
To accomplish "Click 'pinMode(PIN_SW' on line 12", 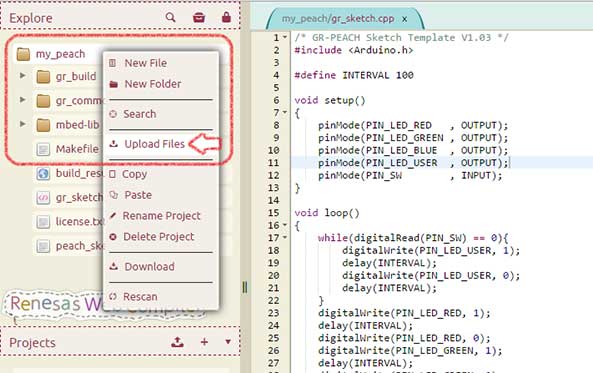I will 360,176.
